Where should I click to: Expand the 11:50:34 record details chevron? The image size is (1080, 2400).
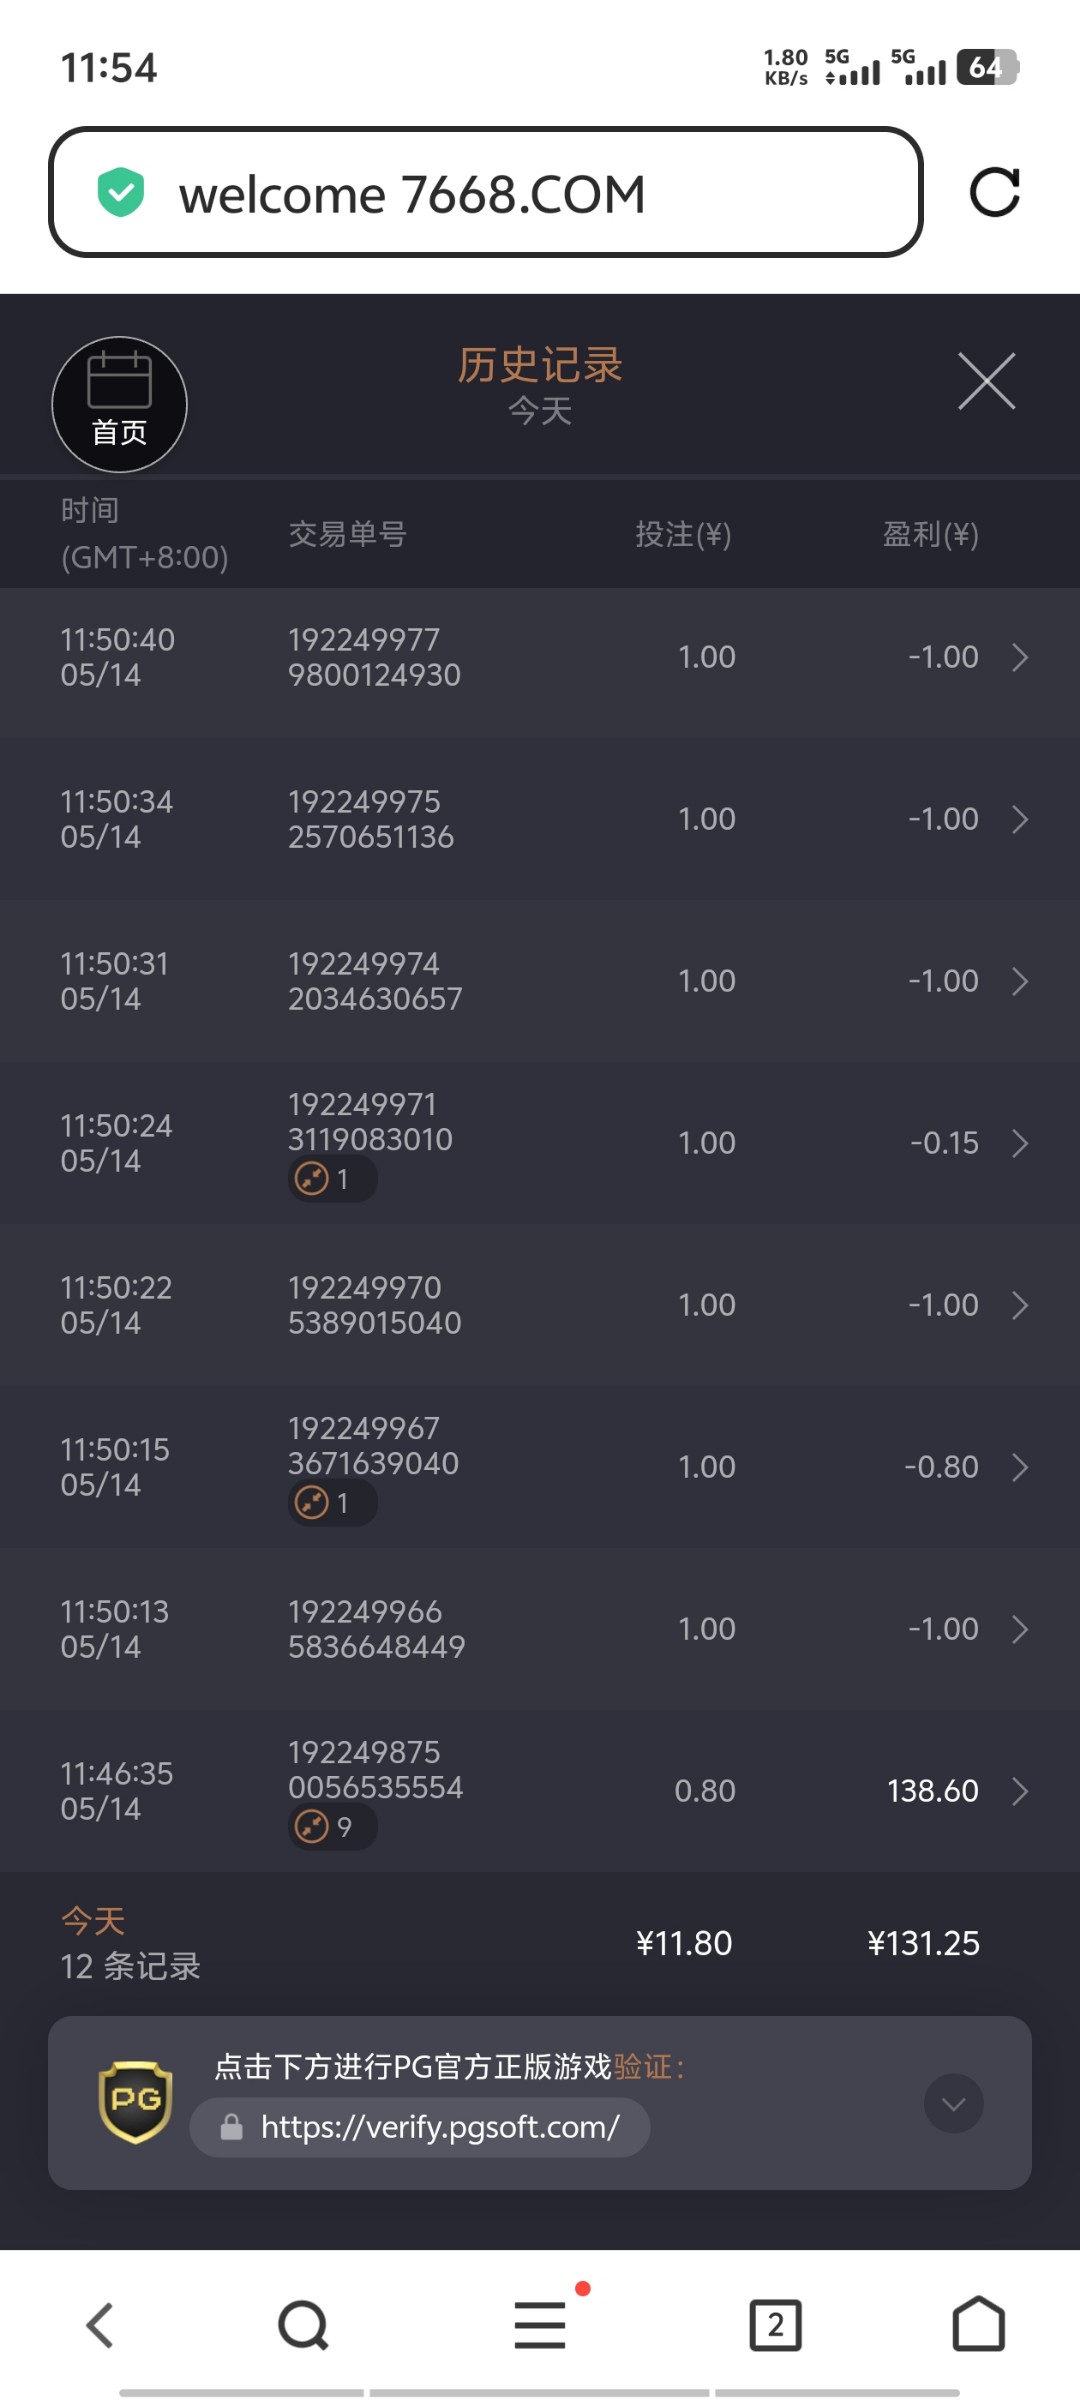(1019, 820)
